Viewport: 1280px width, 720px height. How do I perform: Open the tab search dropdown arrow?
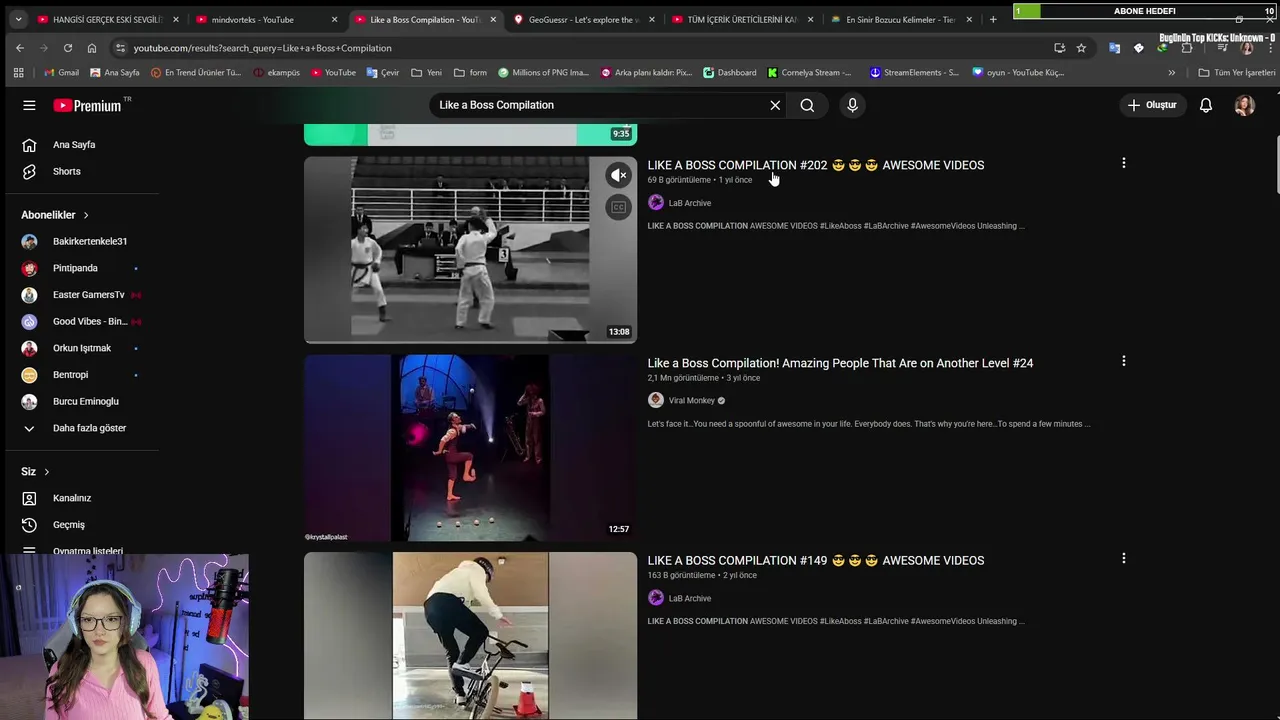[17, 19]
